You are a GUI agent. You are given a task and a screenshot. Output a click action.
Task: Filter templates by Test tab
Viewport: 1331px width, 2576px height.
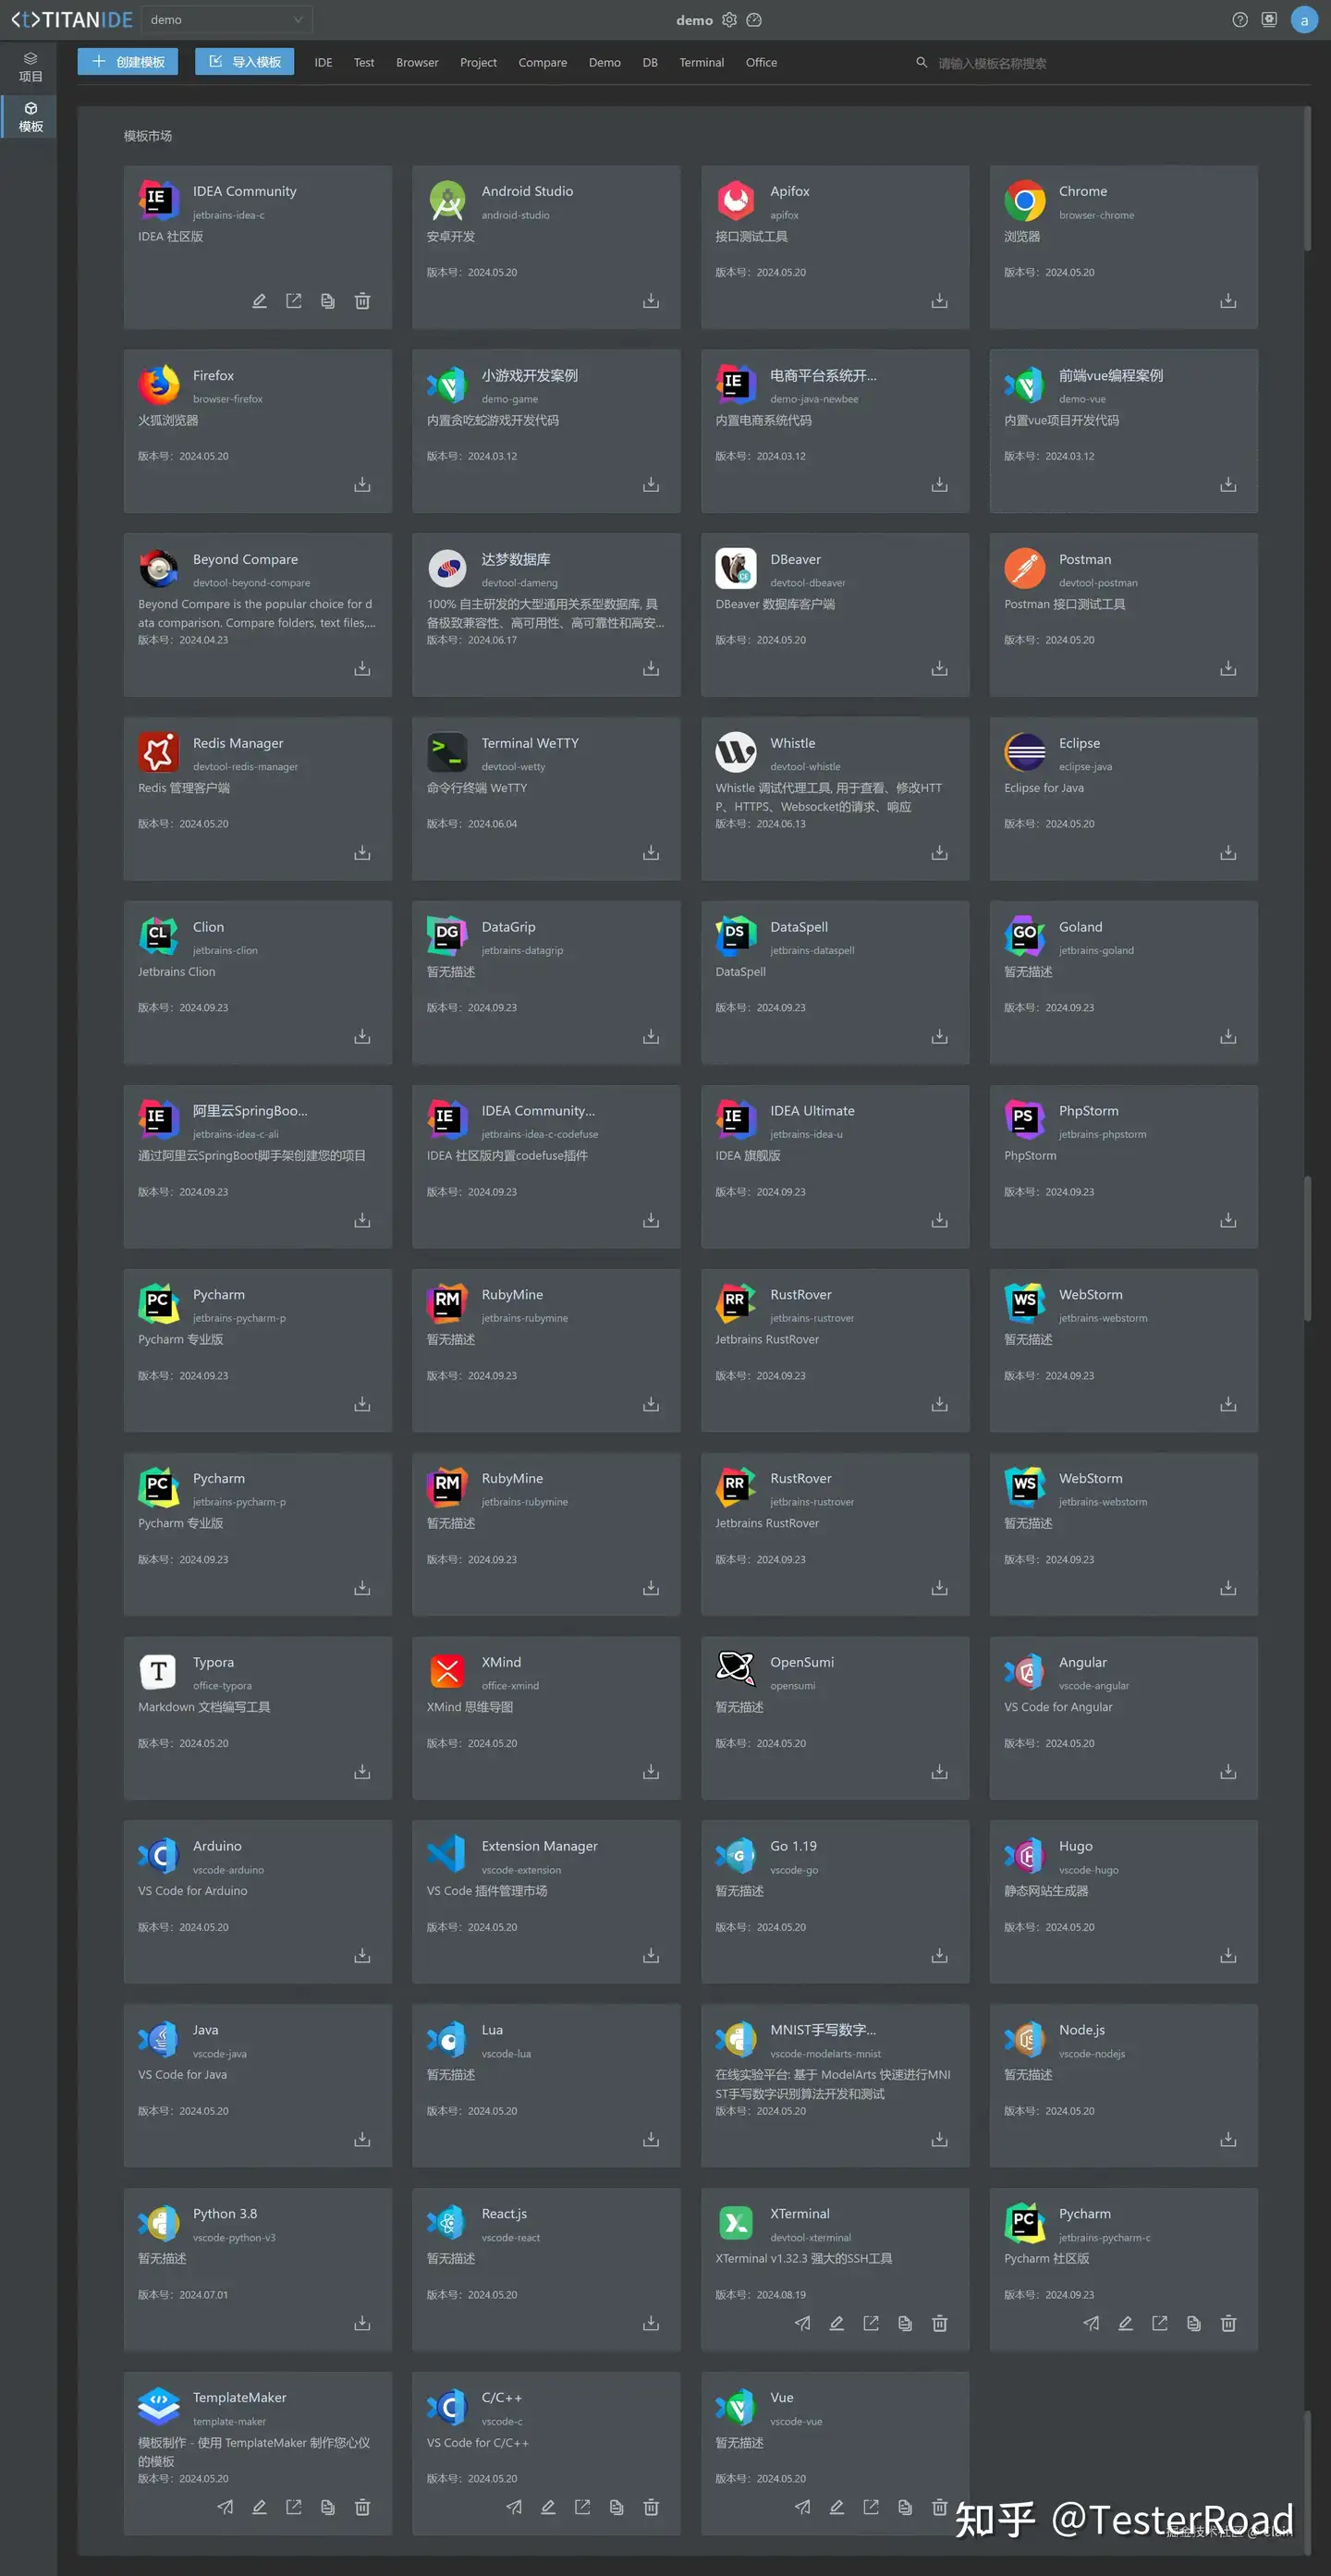(x=364, y=63)
